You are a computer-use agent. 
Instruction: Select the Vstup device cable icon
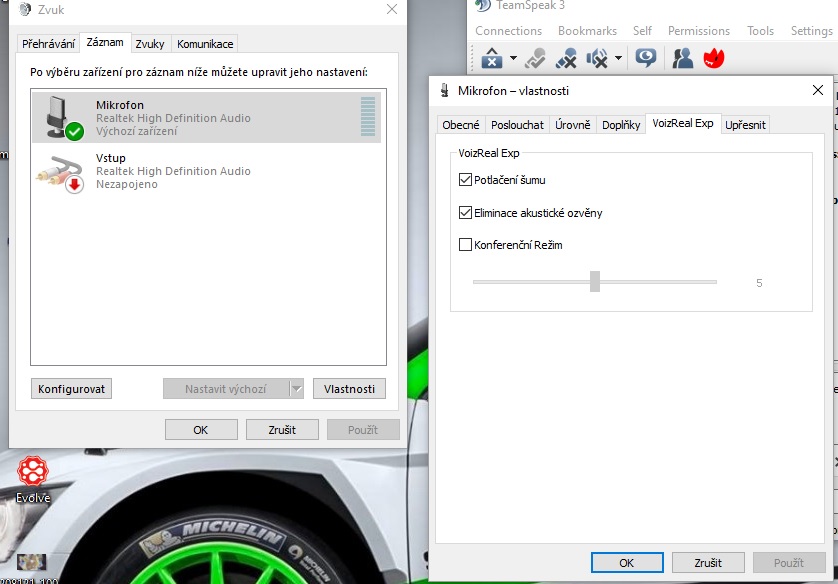[60, 174]
